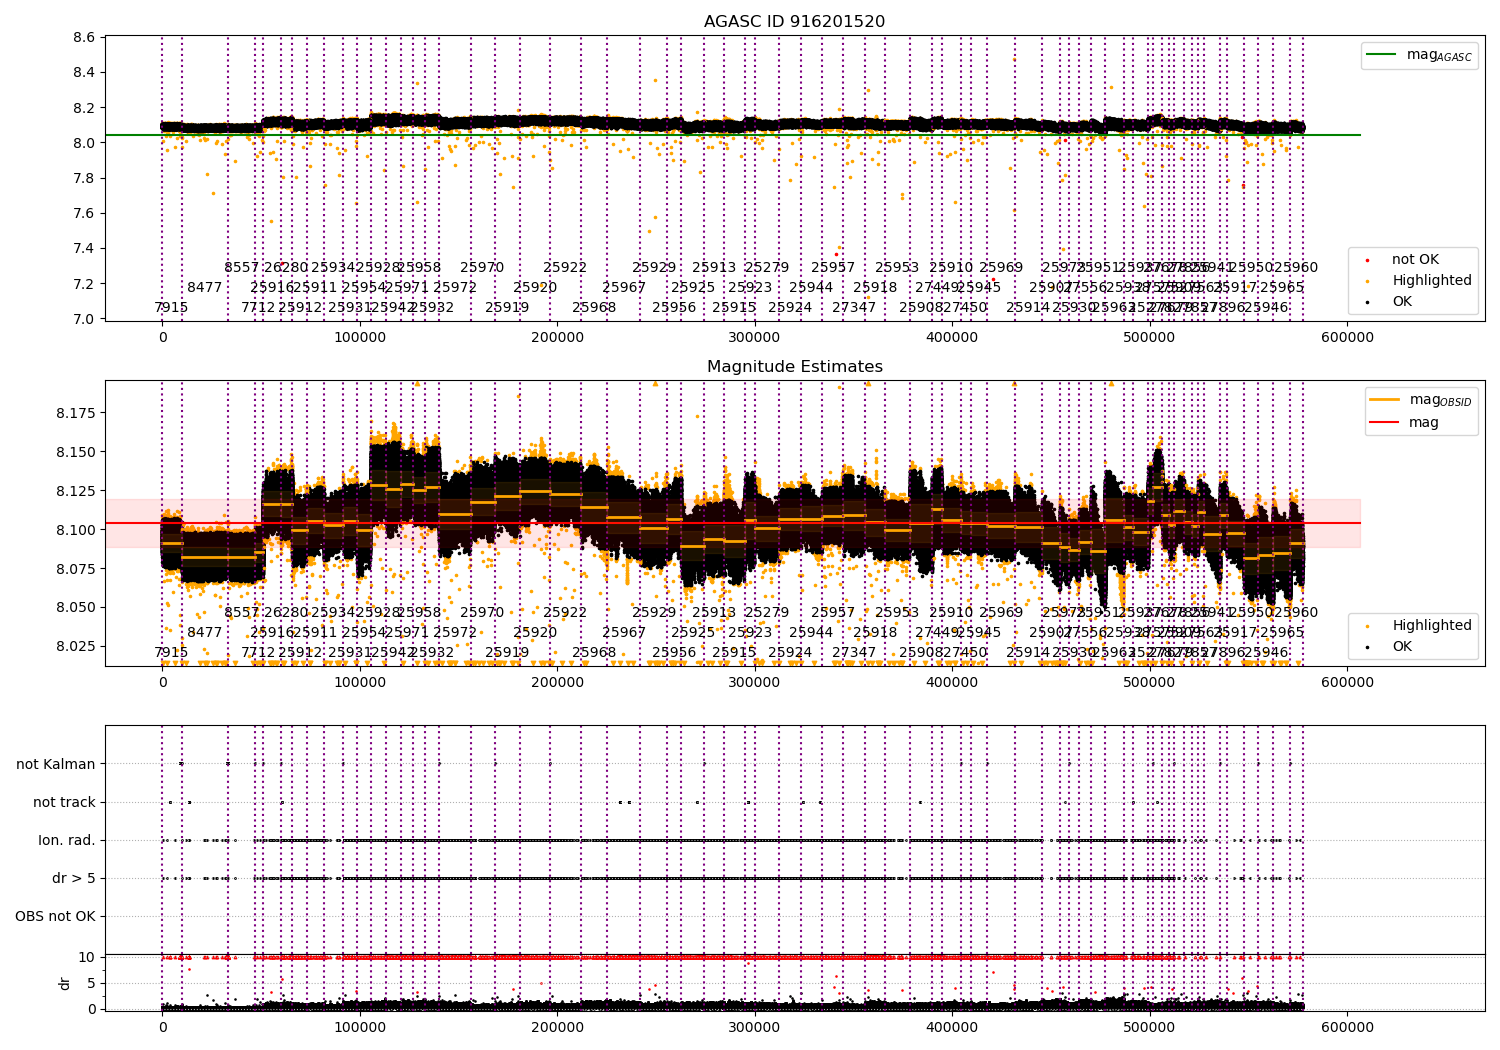Click the '10' tick on dr axis

tap(87, 957)
